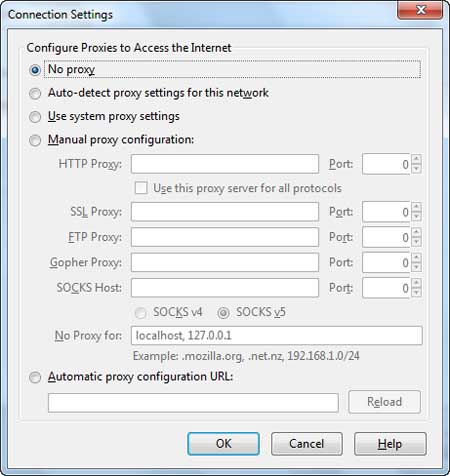The height and width of the screenshot is (476, 450).
Task: Focus the FTP Proxy input field
Action: 225,237
